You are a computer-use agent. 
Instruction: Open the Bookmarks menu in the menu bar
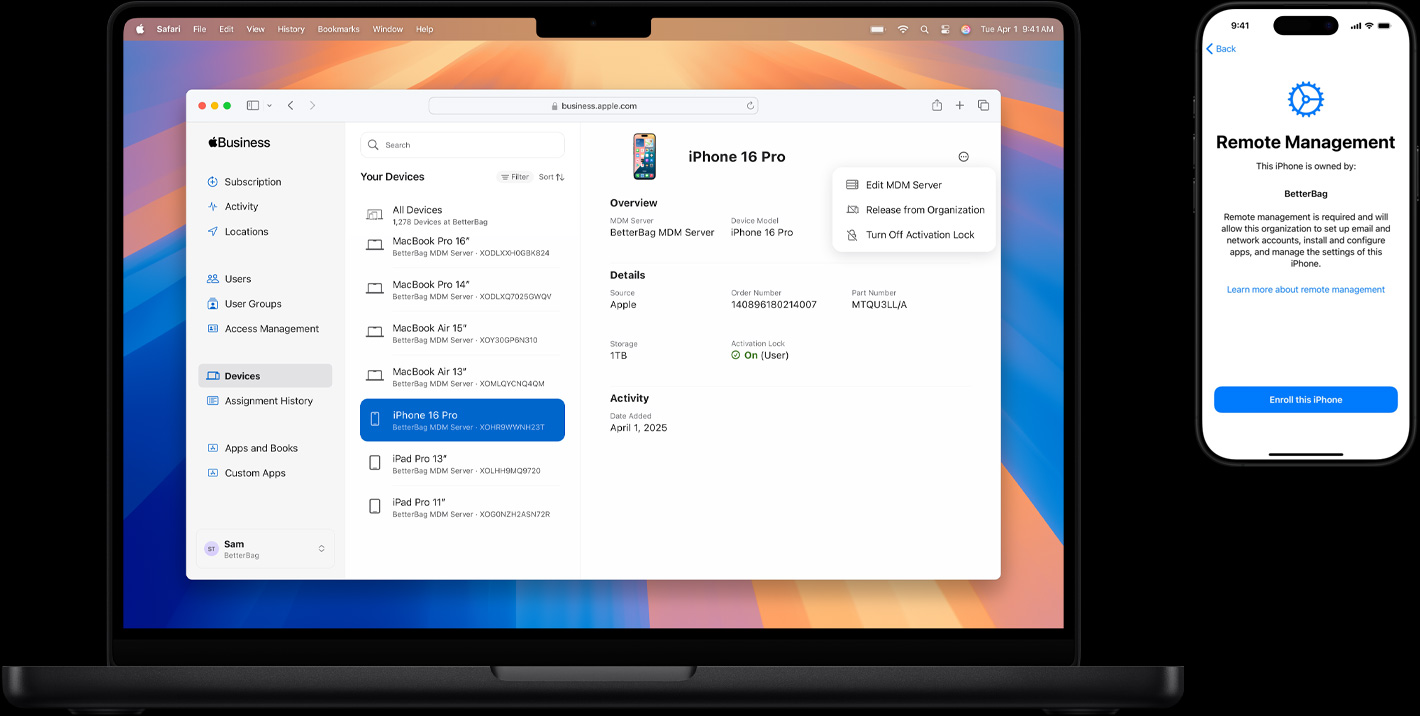pyautogui.click(x=338, y=29)
